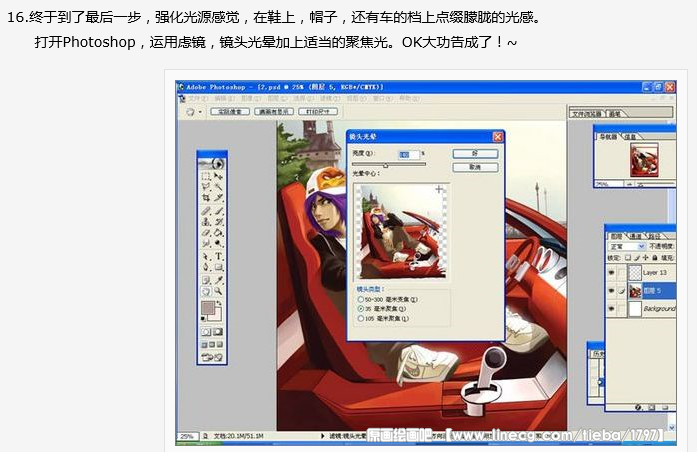Click 满画布显示 button in options bar
The image size is (697, 452).
[x=274, y=111]
